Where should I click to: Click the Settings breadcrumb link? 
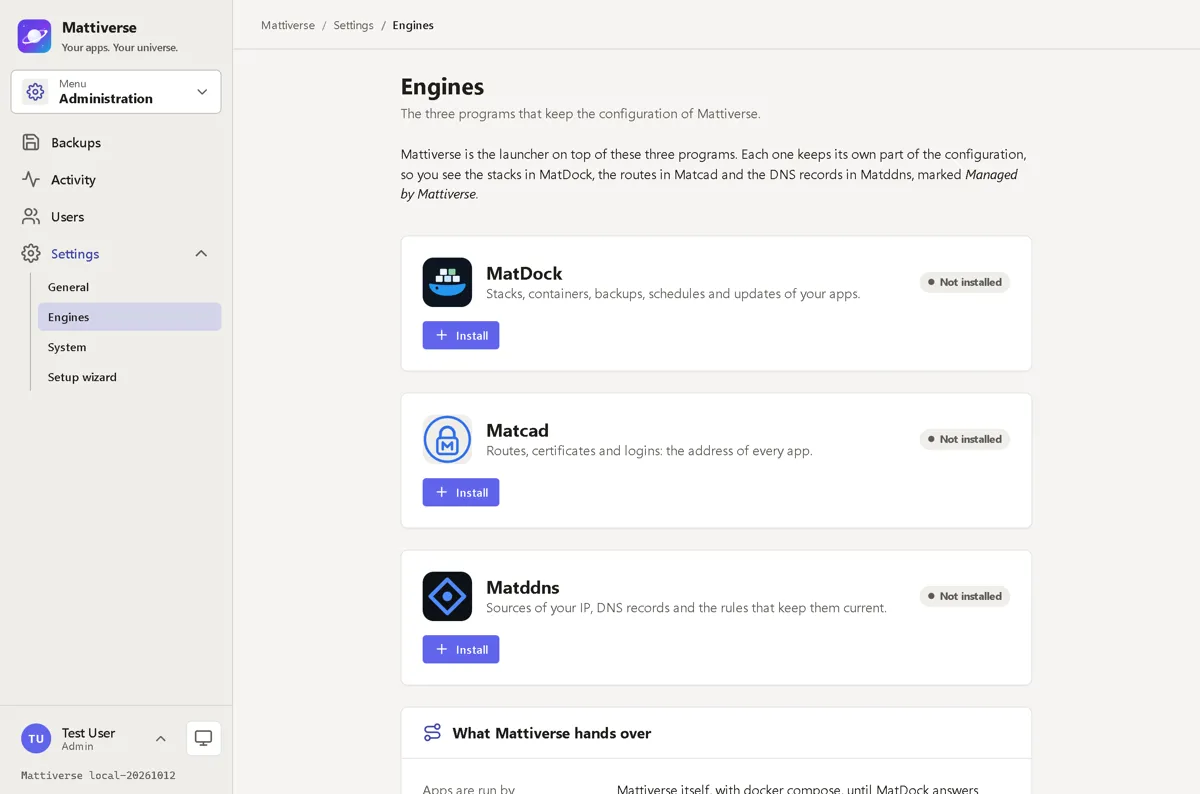(354, 25)
